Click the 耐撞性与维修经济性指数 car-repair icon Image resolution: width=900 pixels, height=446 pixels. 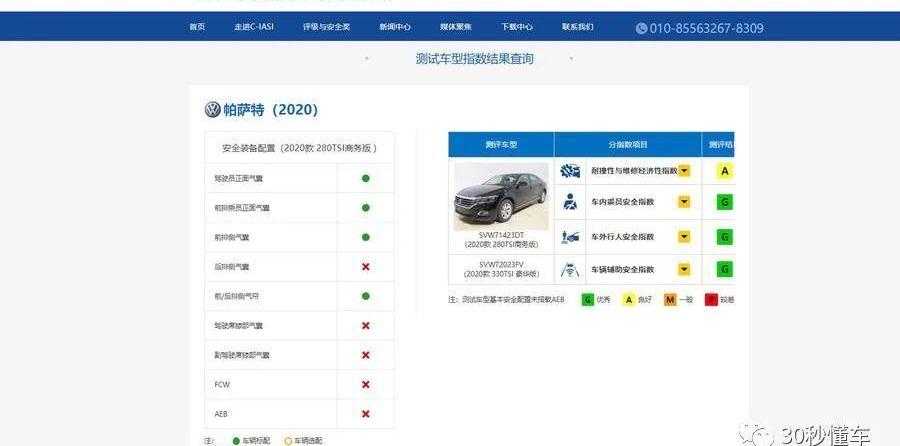click(570, 171)
